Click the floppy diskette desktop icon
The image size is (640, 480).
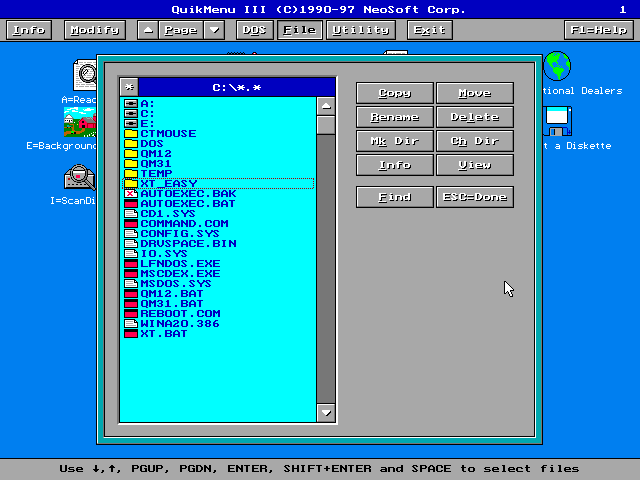[558, 121]
